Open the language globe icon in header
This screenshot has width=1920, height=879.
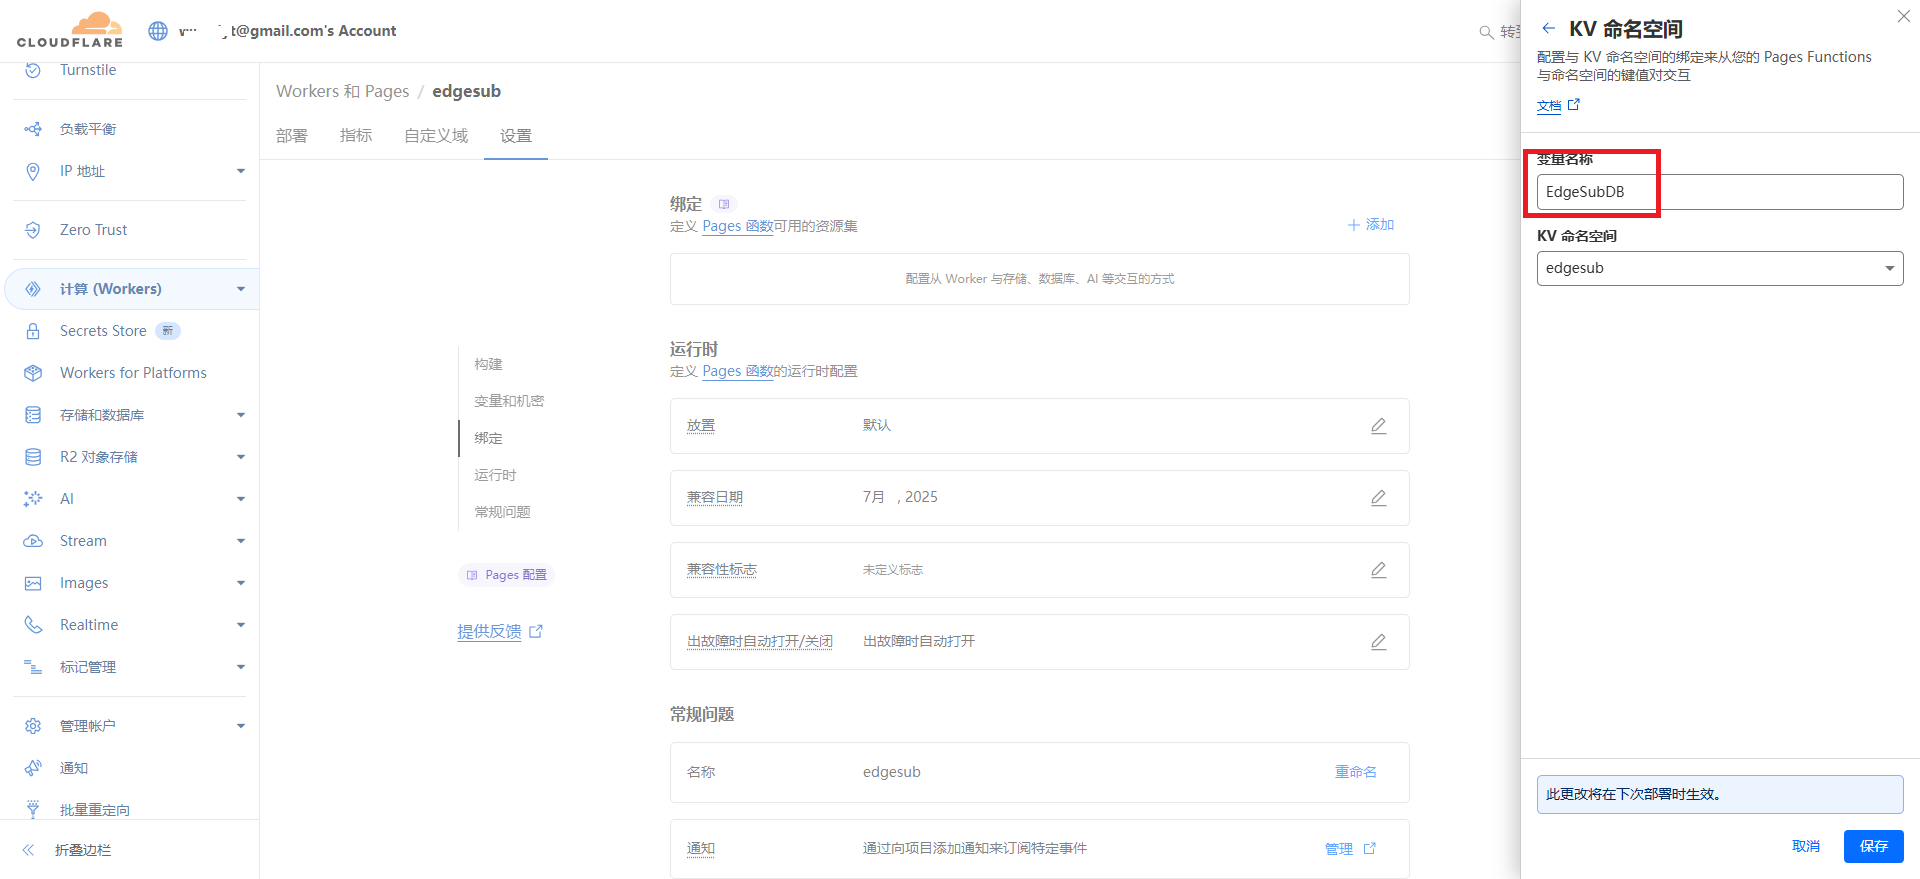pyautogui.click(x=158, y=31)
